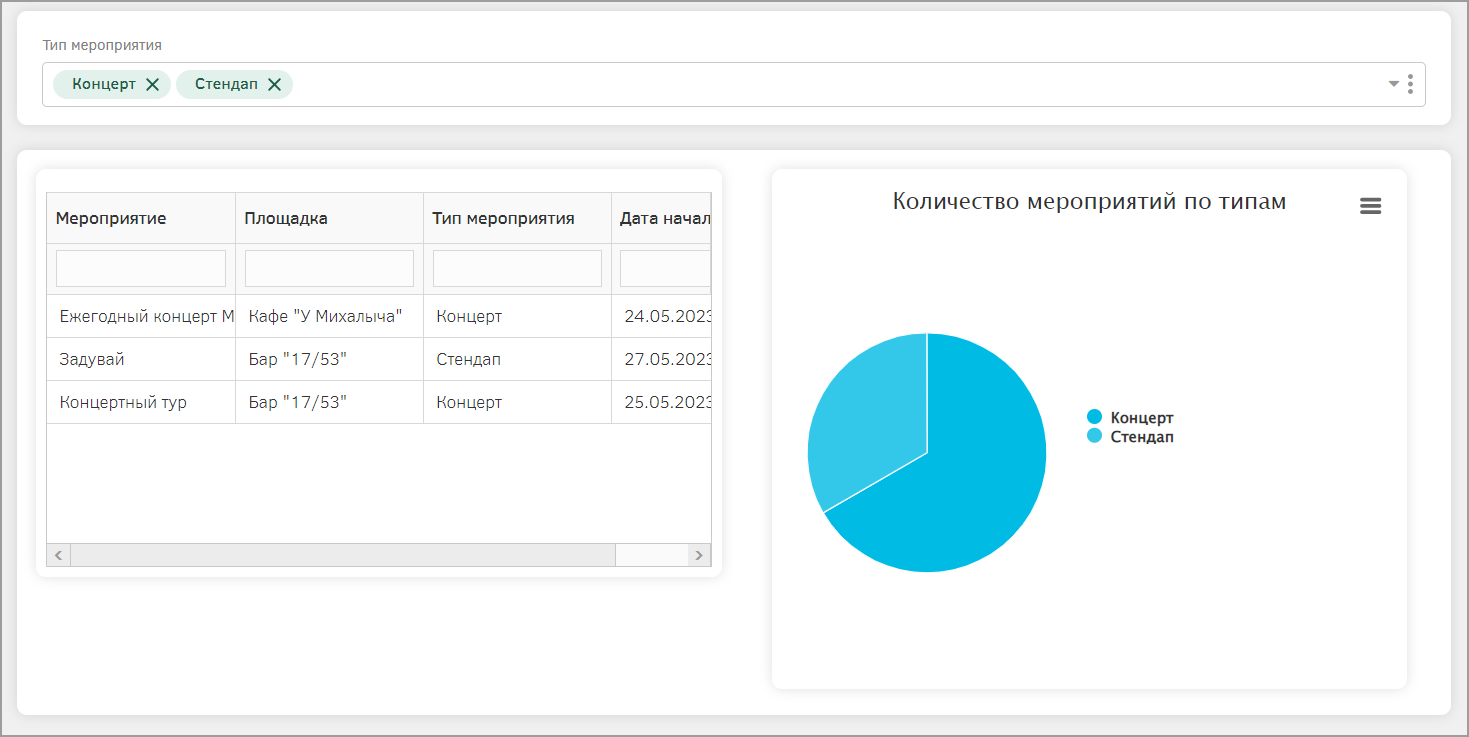This screenshot has height=737, width=1469.
Task: Click the Кафе "У Михалыча" venue cell
Action: [330, 316]
